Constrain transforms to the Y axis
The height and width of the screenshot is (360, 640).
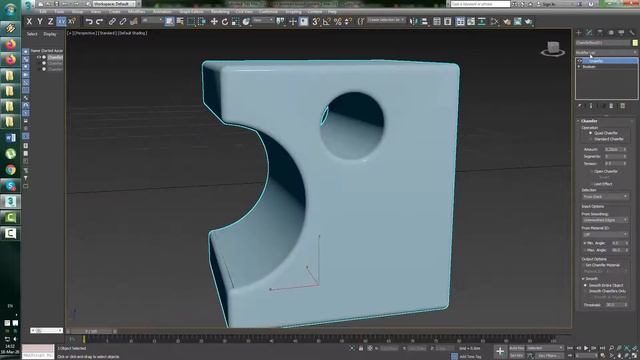[x=40, y=22]
